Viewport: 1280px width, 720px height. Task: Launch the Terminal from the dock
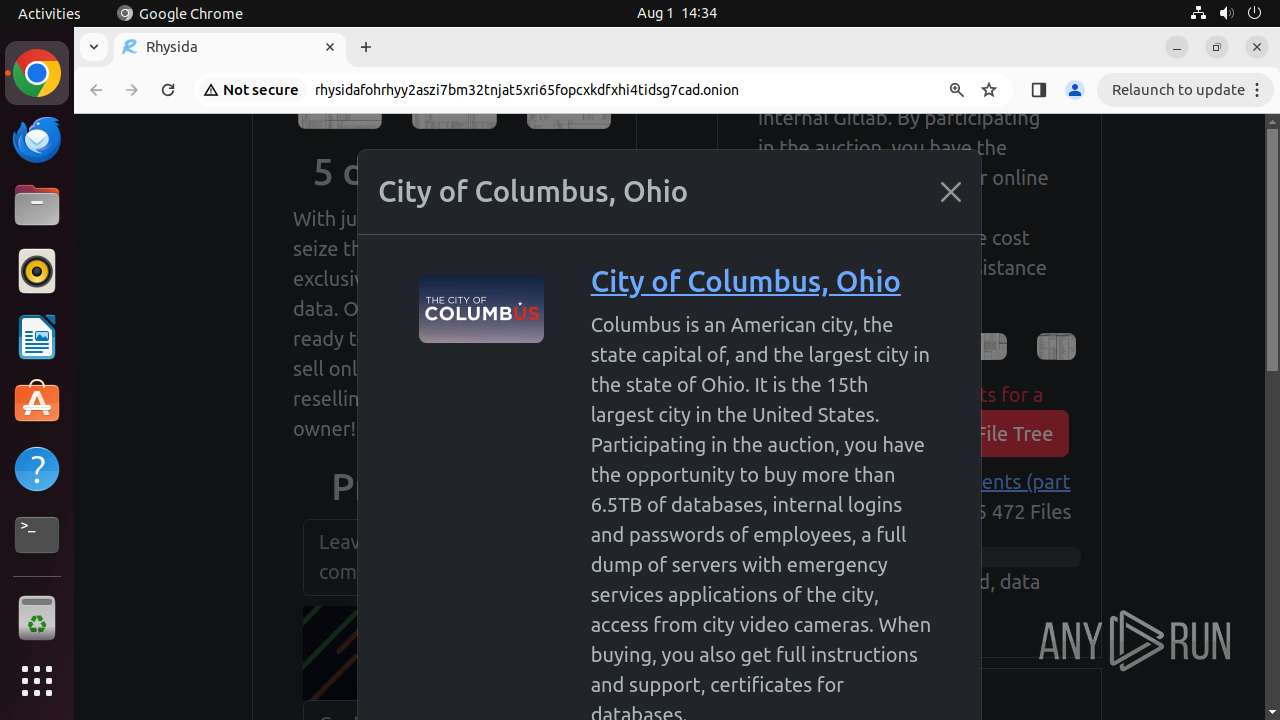click(x=37, y=535)
